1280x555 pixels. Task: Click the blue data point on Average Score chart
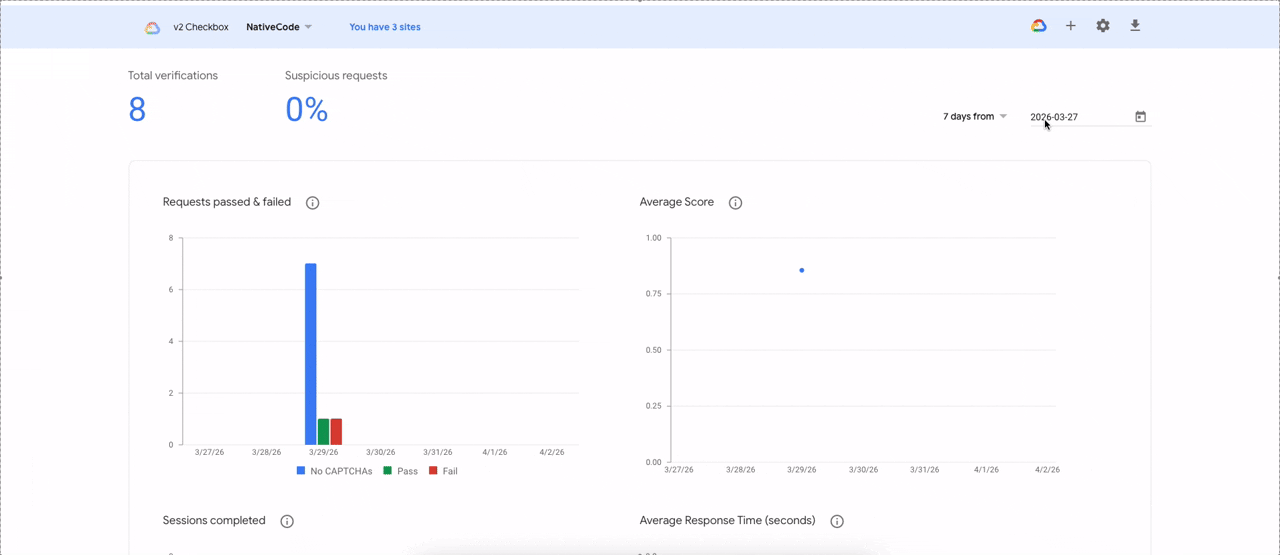pos(802,270)
